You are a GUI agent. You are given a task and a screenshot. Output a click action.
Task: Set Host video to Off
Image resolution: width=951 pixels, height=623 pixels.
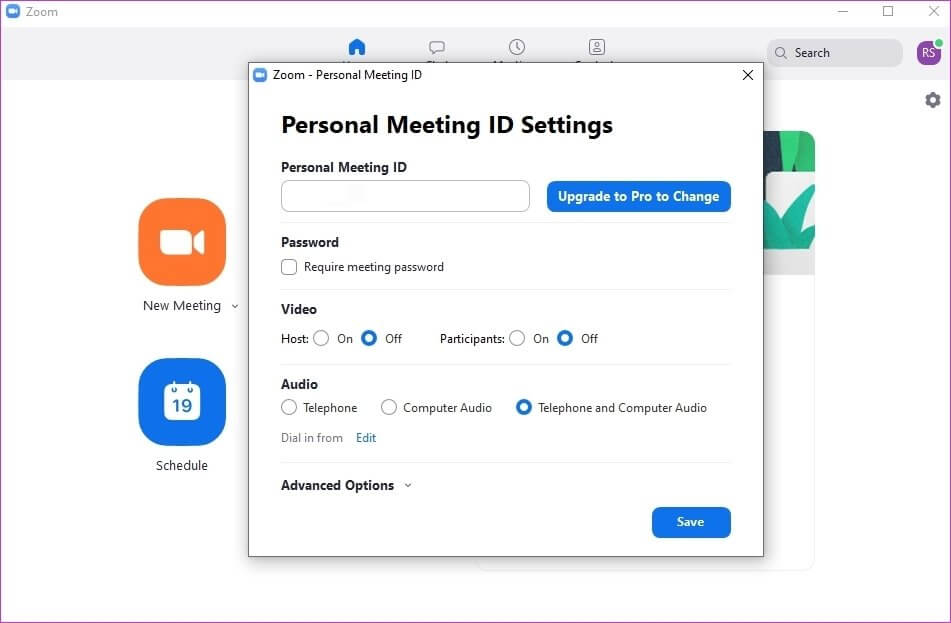point(369,338)
